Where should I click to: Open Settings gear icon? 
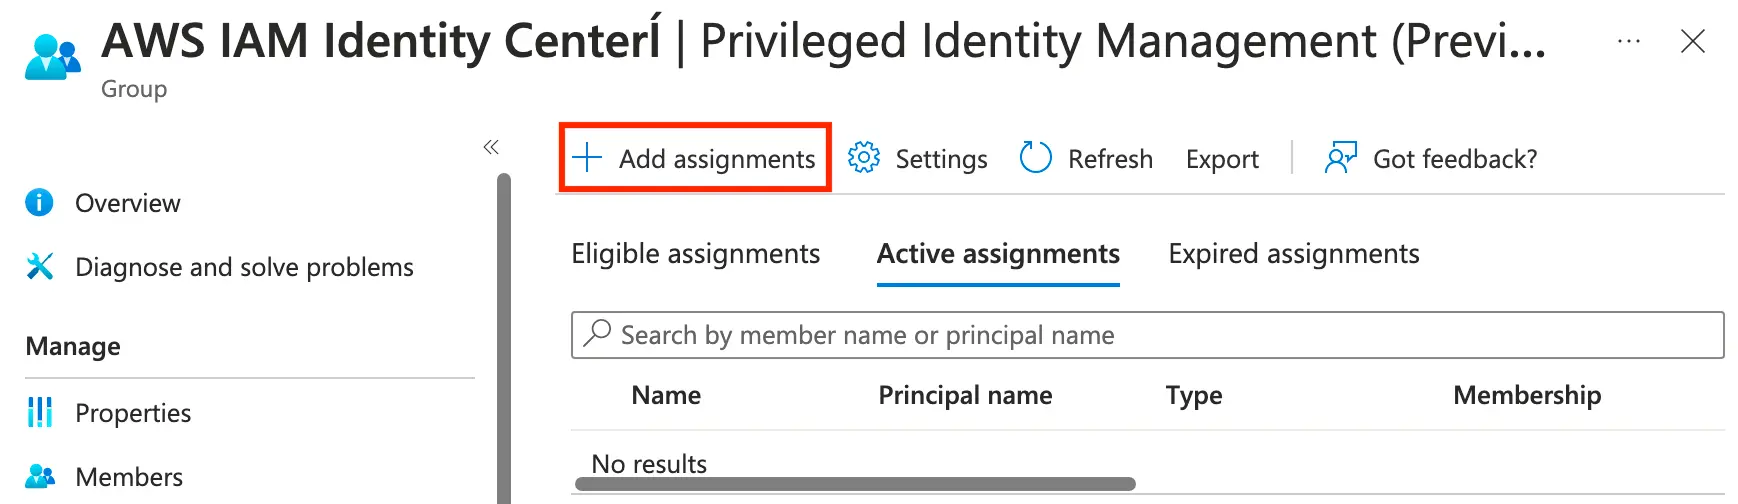pos(864,158)
